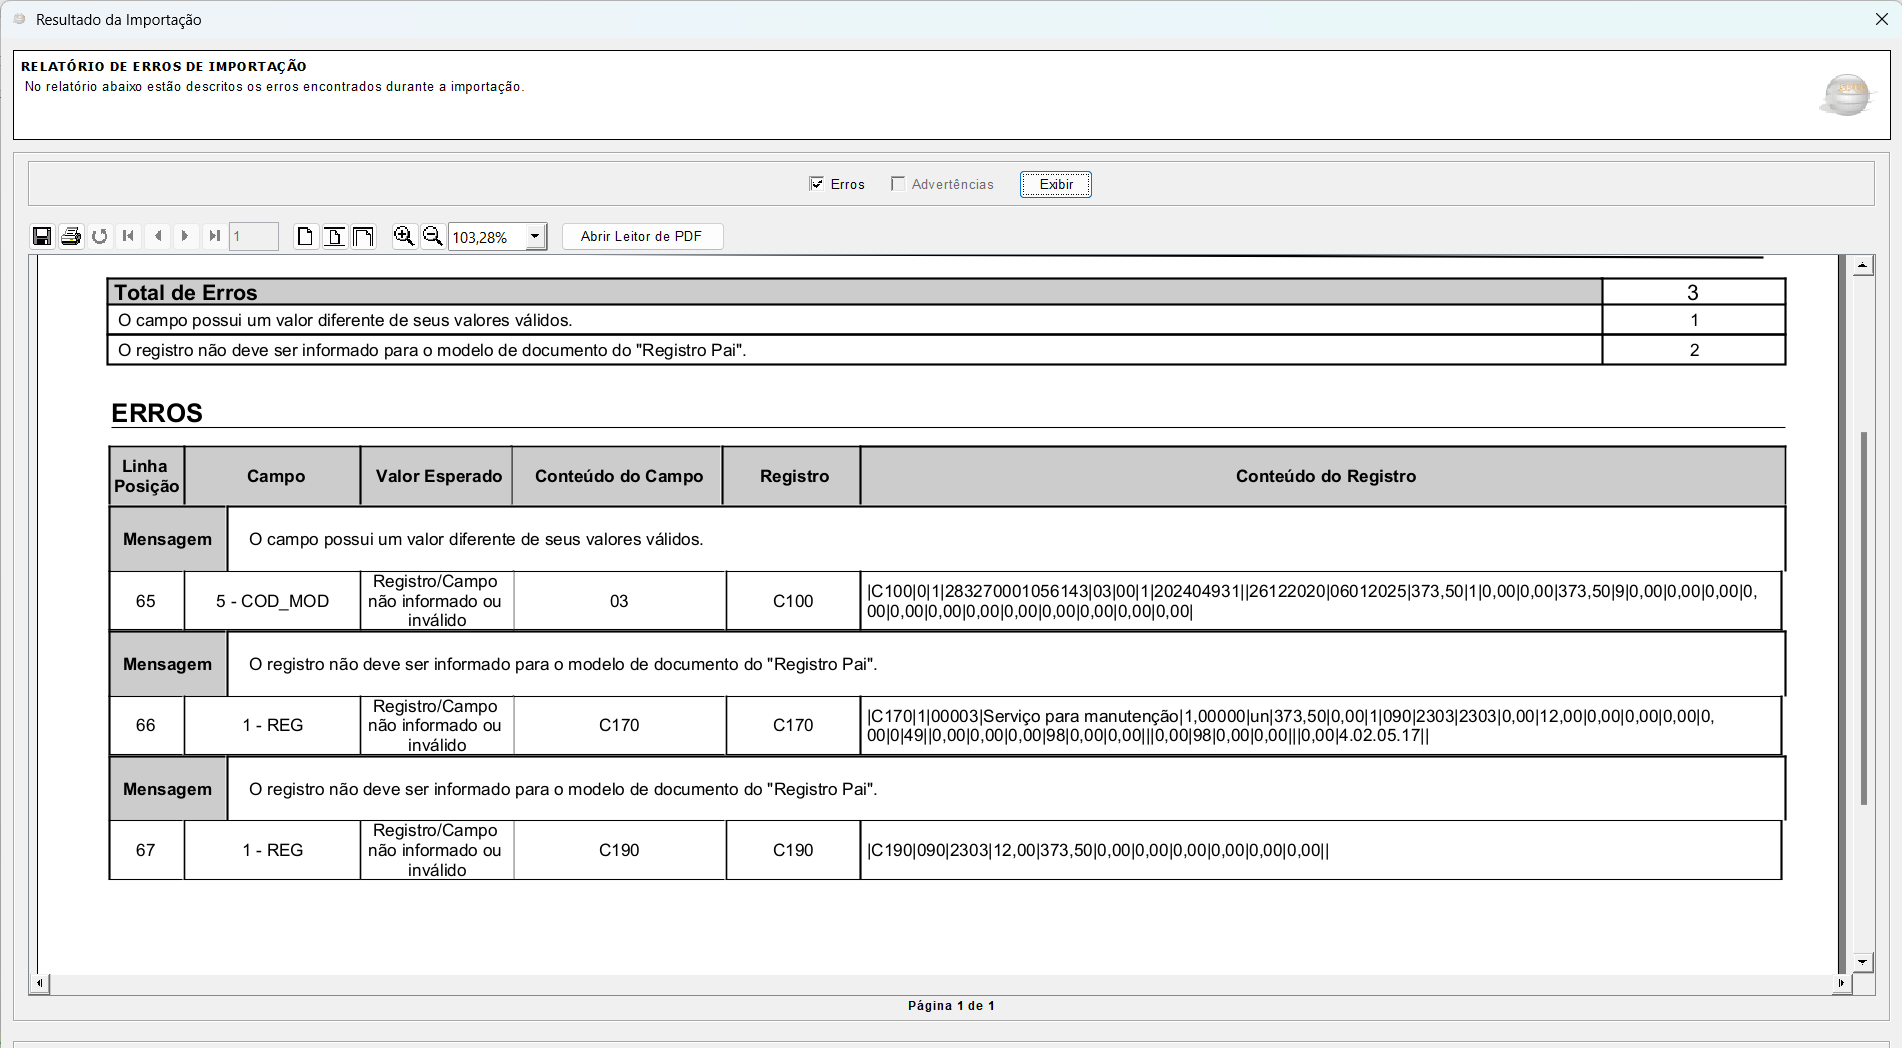
Task: Zoom in on the report
Action: [404, 236]
